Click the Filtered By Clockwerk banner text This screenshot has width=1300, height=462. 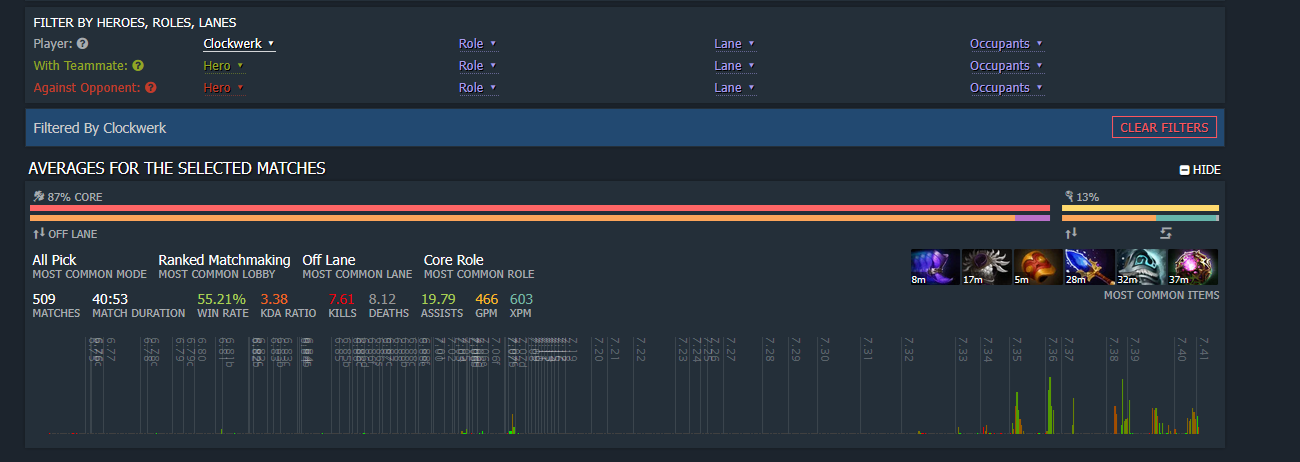coord(100,128)
